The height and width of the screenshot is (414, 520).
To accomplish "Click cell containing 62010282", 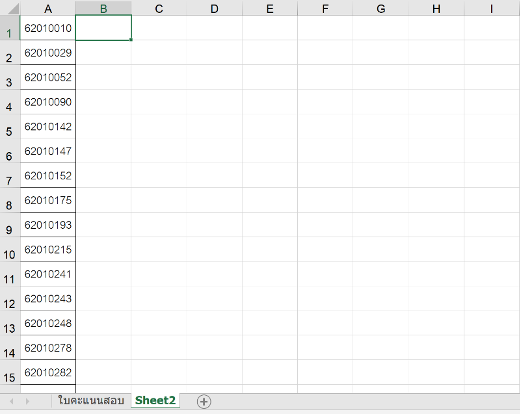I will click(48, 372).
